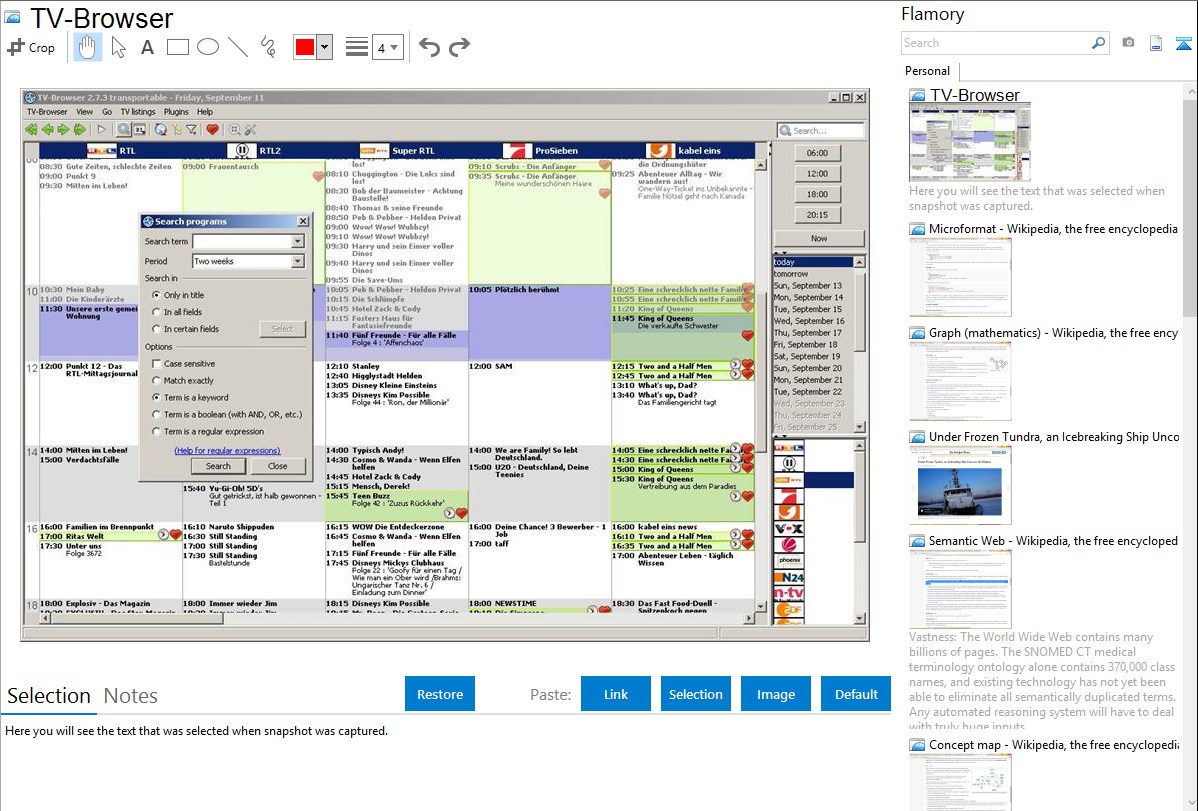Screen dimensions: 1198x811
Task: Activate the hand pan tool
Action: [87, 47]
